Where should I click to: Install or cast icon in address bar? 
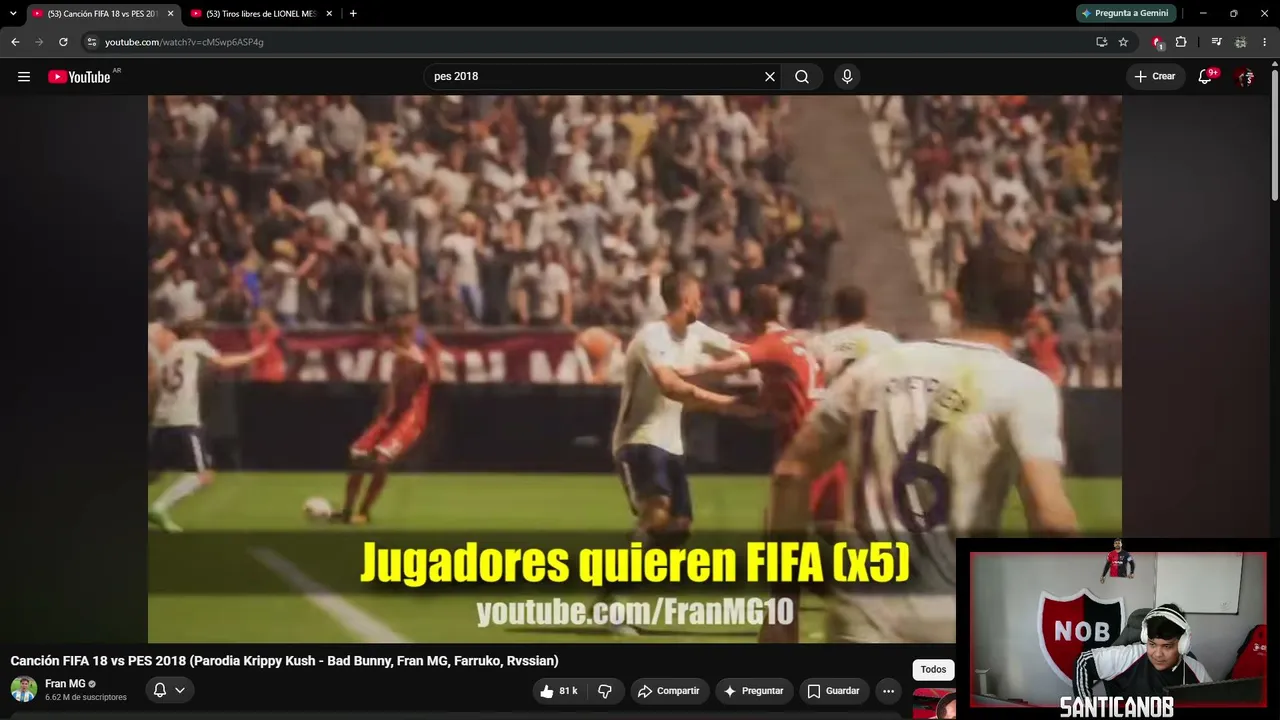coord(1101,42)
